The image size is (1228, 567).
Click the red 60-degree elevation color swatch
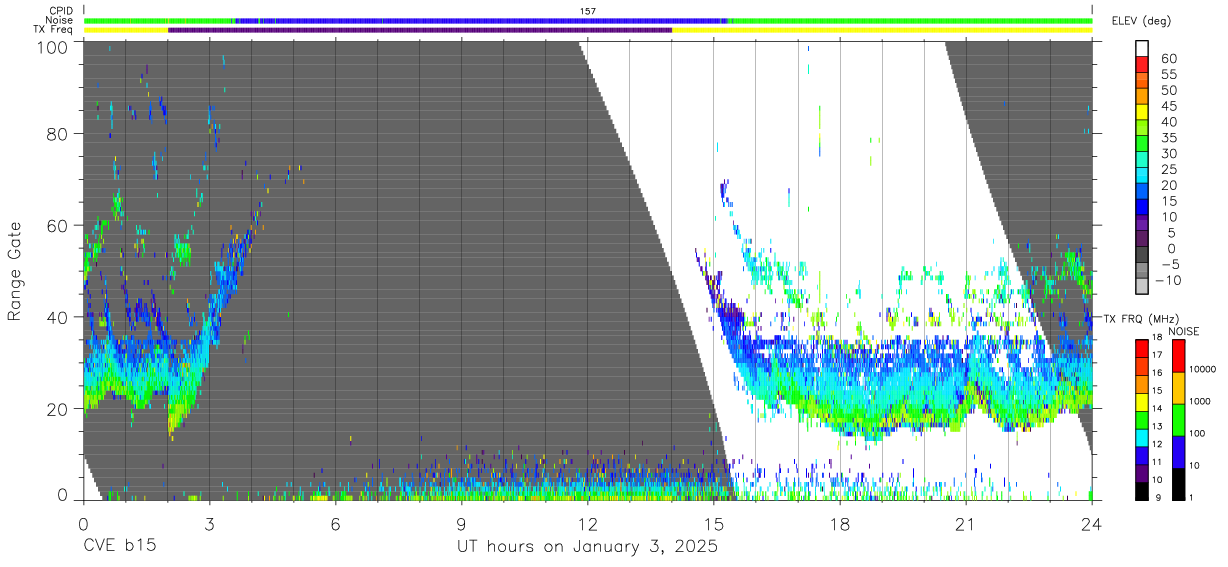[1142, 66]
